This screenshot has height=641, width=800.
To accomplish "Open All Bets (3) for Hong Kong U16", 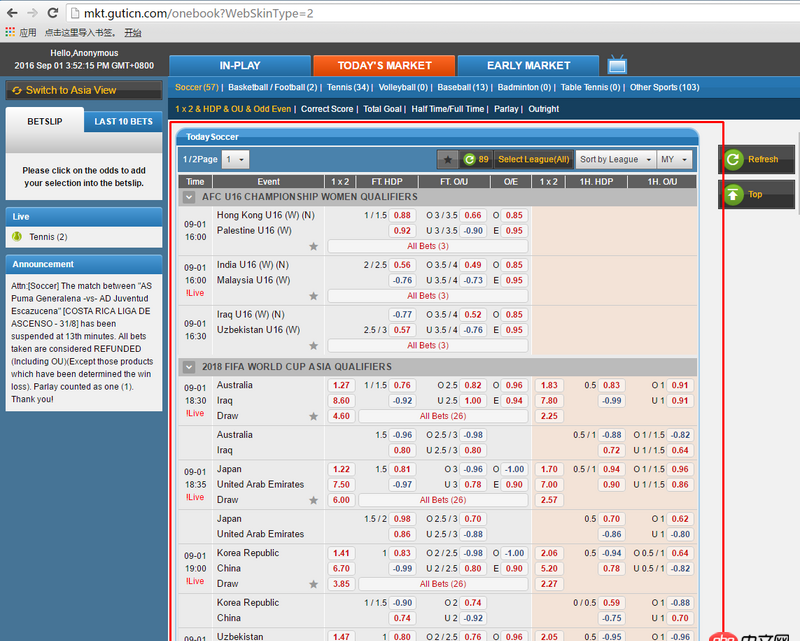I will point(428,246).
